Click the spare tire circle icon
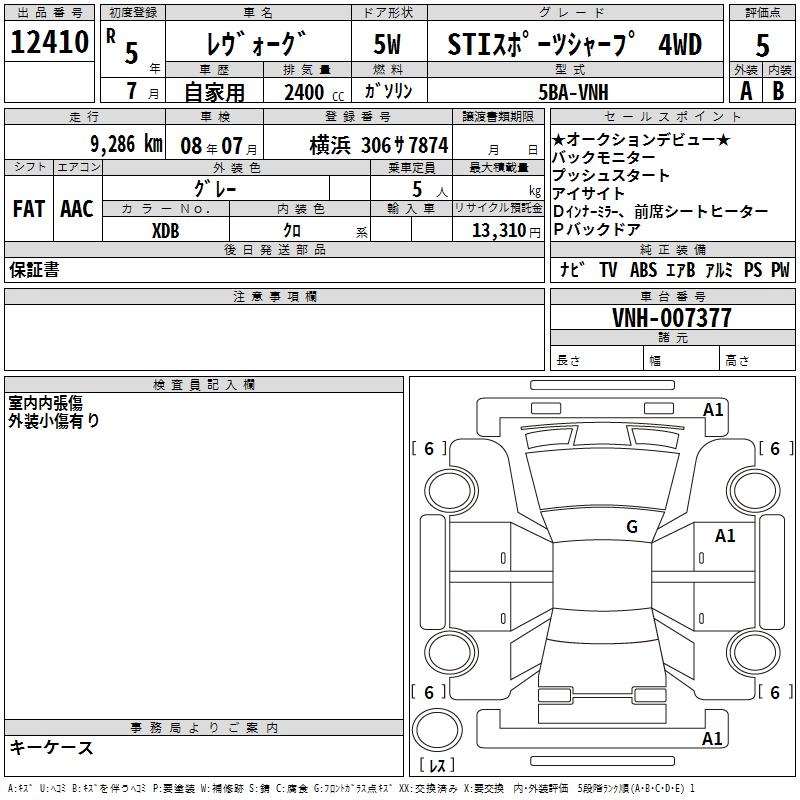The height and width of the screenshot is (800, 800). point(437,729)
